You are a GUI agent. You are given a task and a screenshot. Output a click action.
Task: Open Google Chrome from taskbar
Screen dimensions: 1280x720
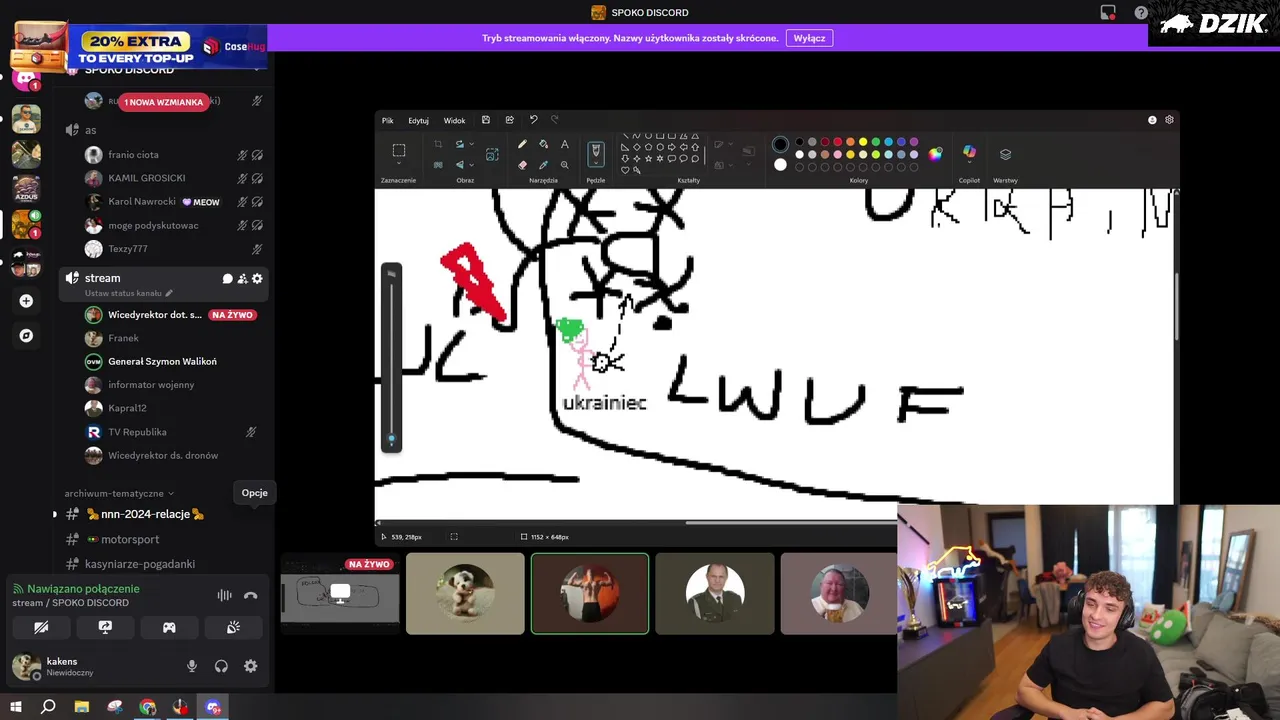148,707
